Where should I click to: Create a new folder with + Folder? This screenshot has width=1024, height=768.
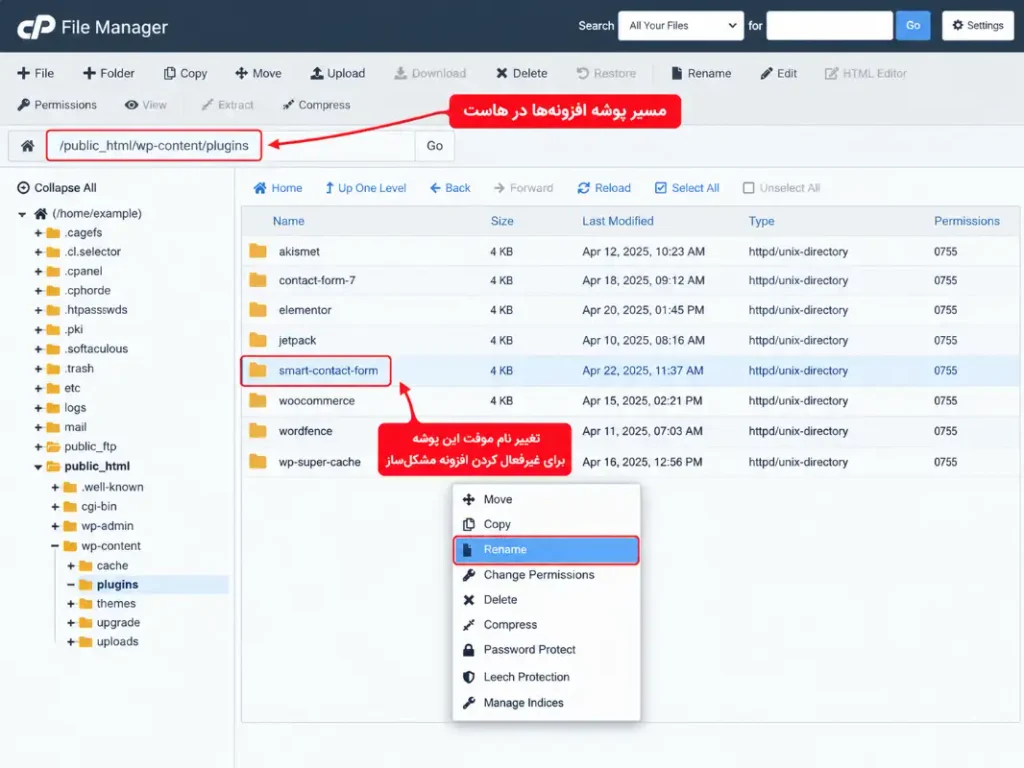pos(108,73)
